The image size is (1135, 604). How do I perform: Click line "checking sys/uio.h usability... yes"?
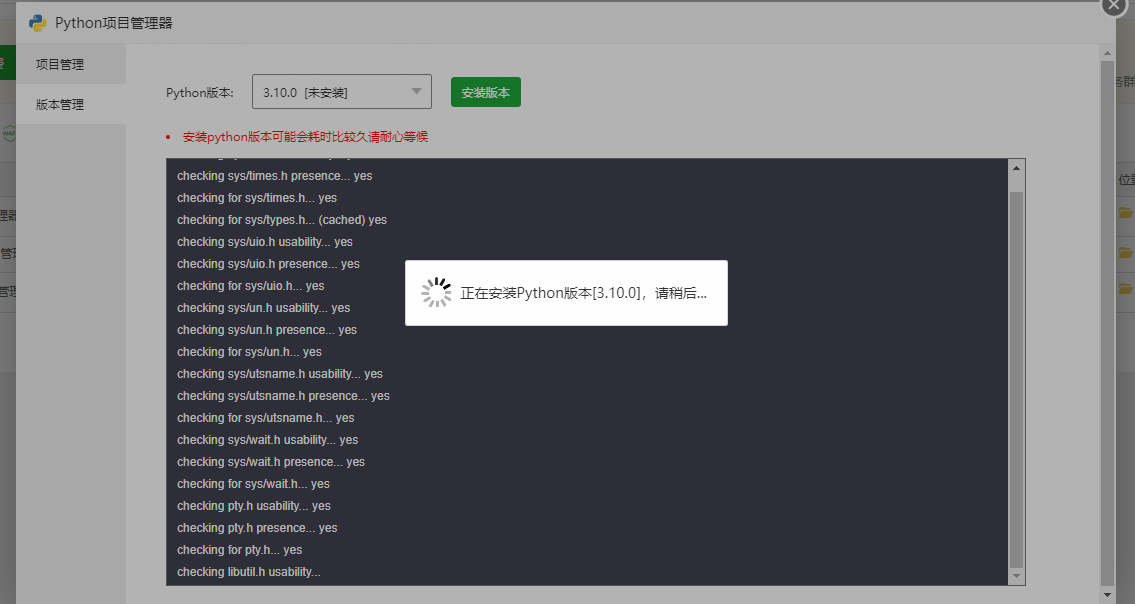[x=265, y=242]
